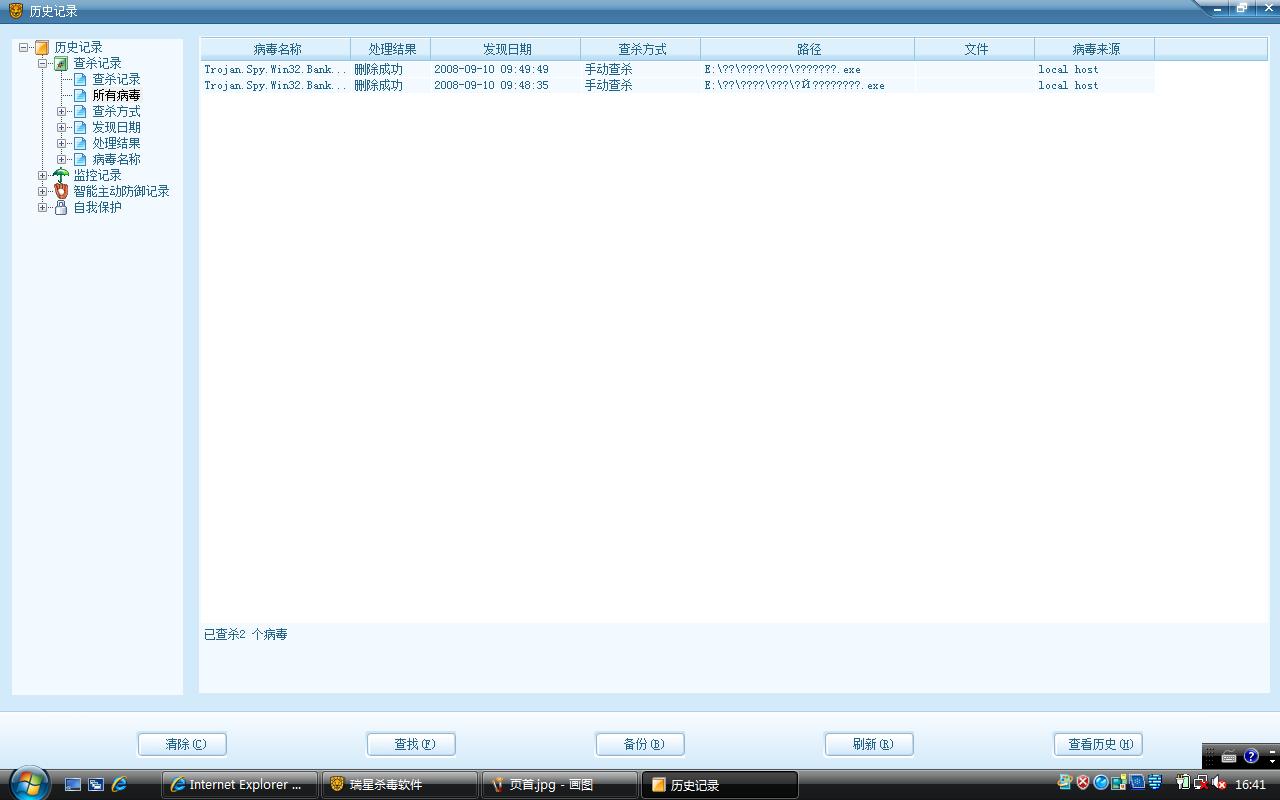Click the 已查杀2 个病毒 status text
The width and height of the screenshot is (1280, 800).
tap(246, 634)
